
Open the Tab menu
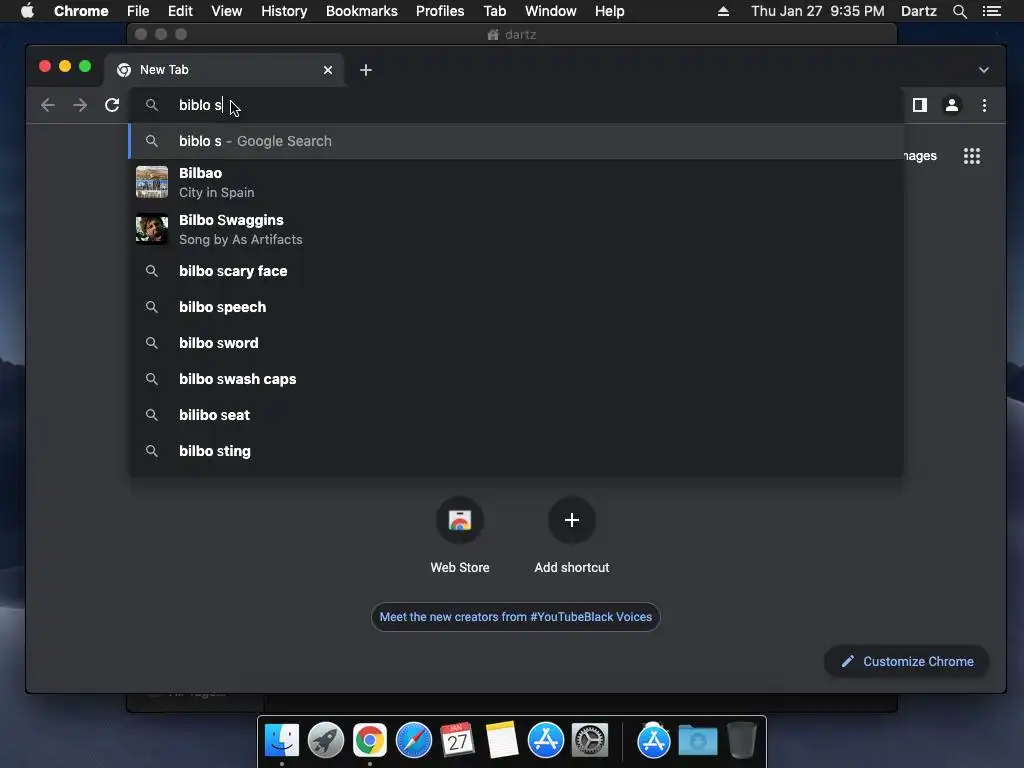pos(494,11)
